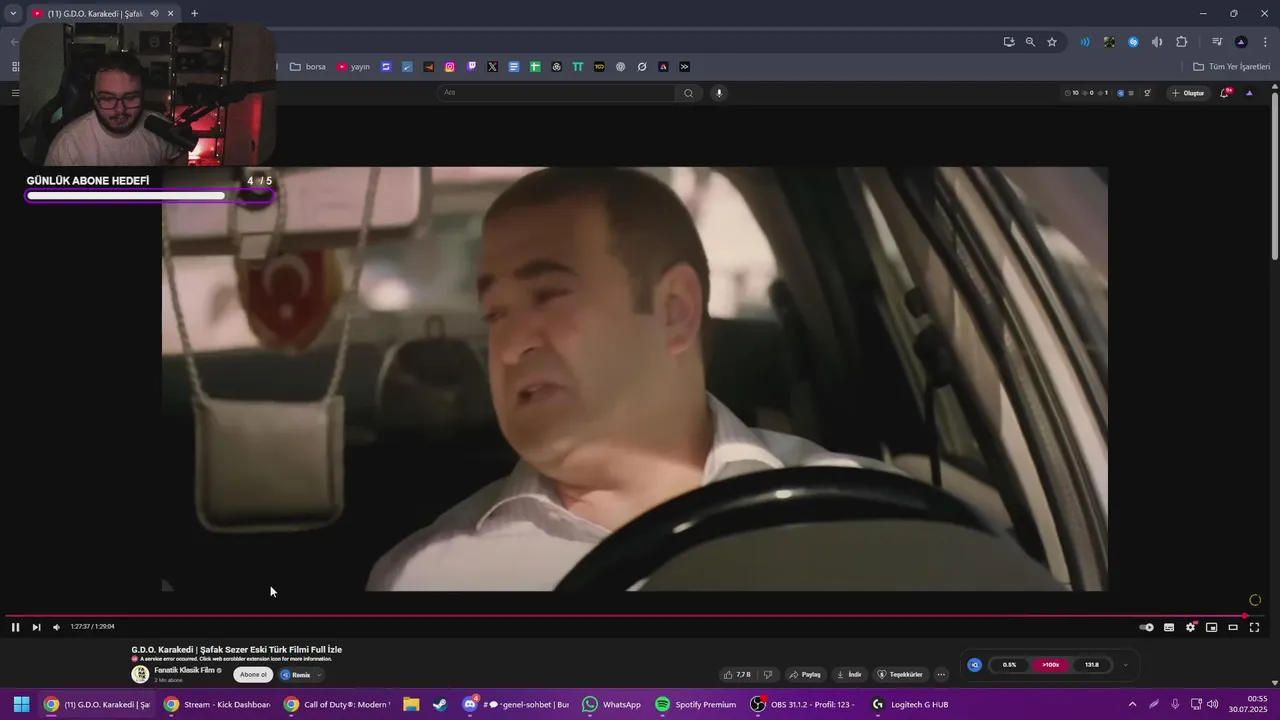Open Chrome three-dot menu
The image size is (1280, 720).
(1265, 42)
